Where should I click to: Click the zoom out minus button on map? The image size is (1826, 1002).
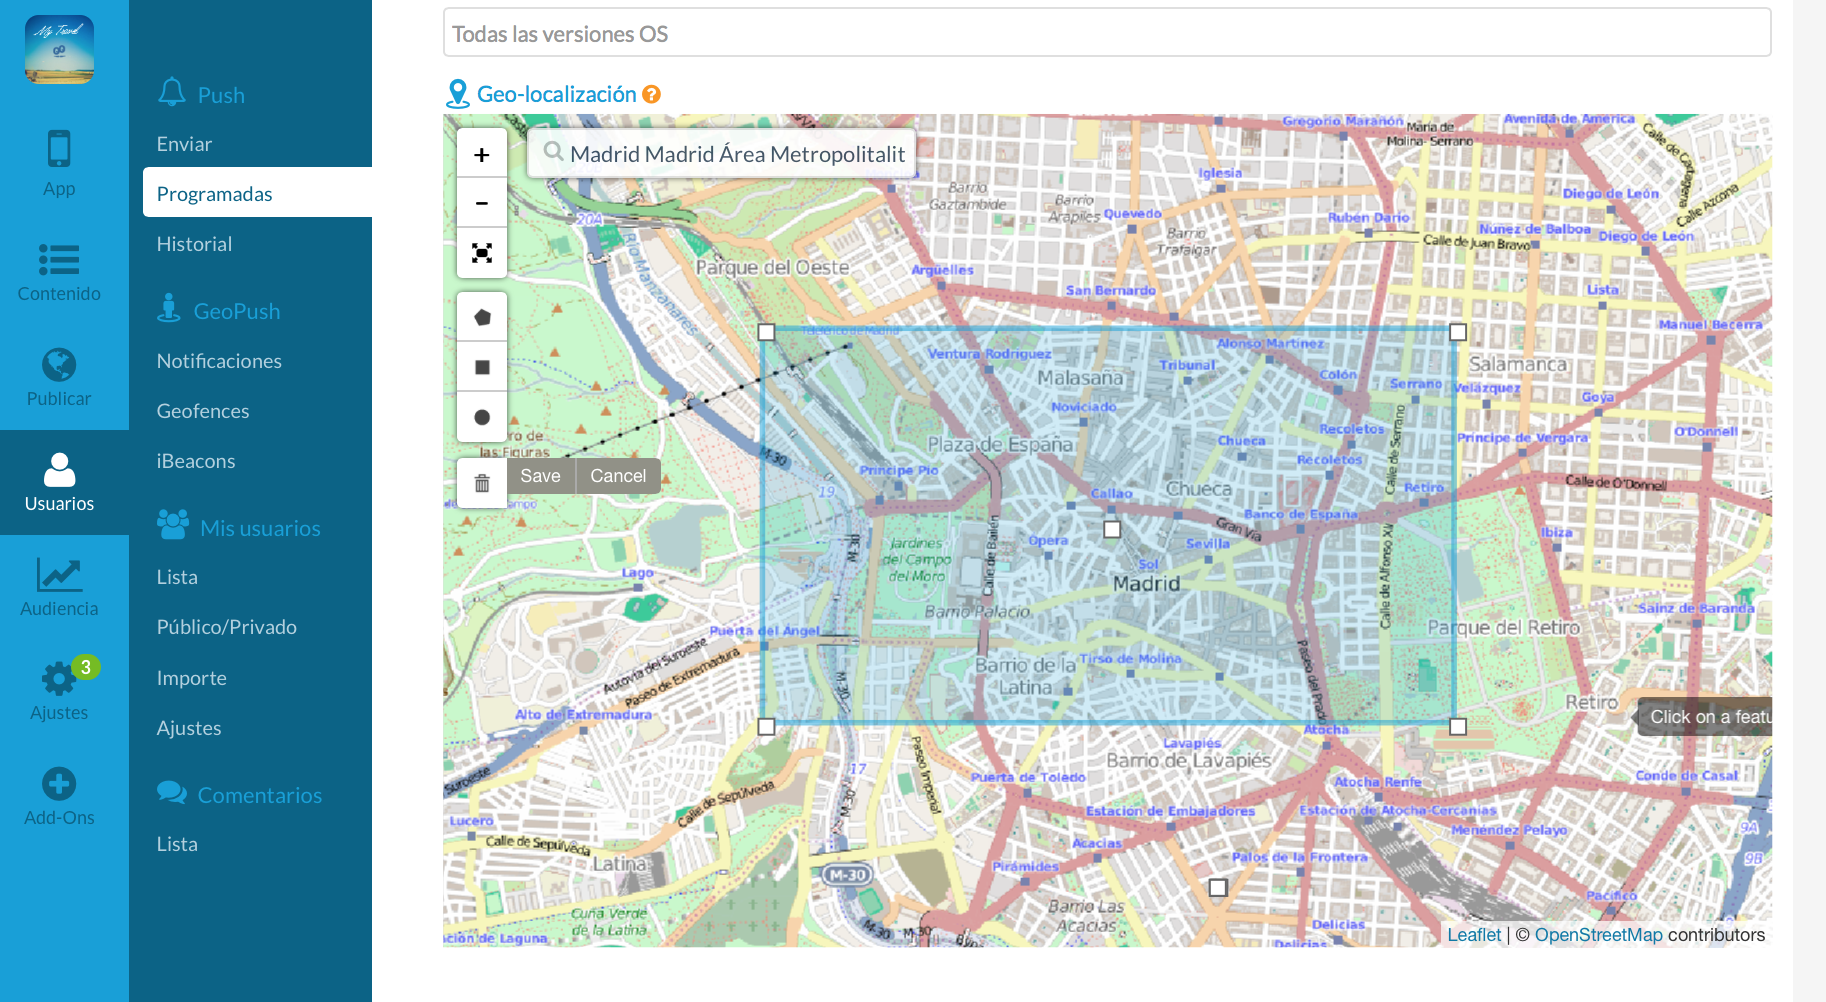point(482,203)
